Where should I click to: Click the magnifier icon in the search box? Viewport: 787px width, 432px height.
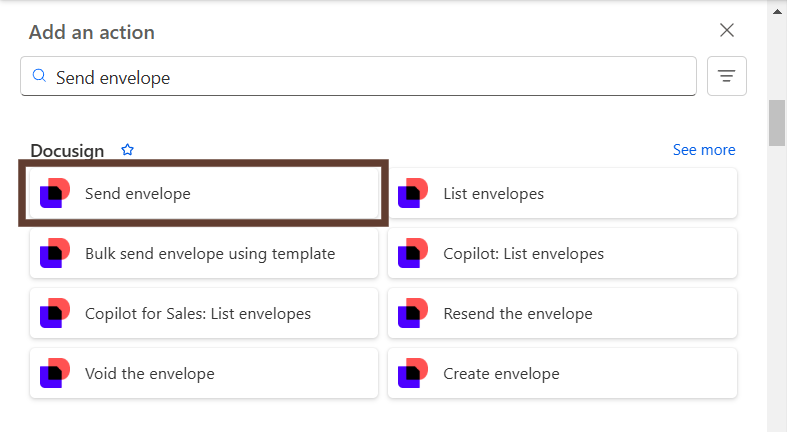tap(39, 76)
